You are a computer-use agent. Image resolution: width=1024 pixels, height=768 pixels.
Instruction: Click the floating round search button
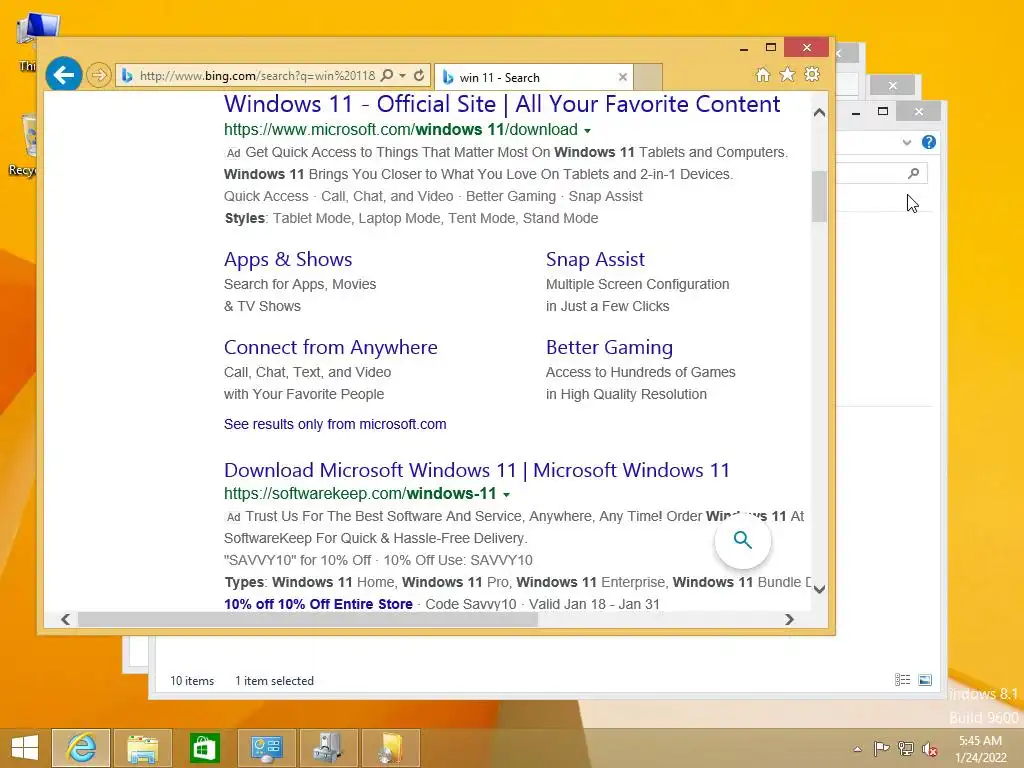click(743, 540)
